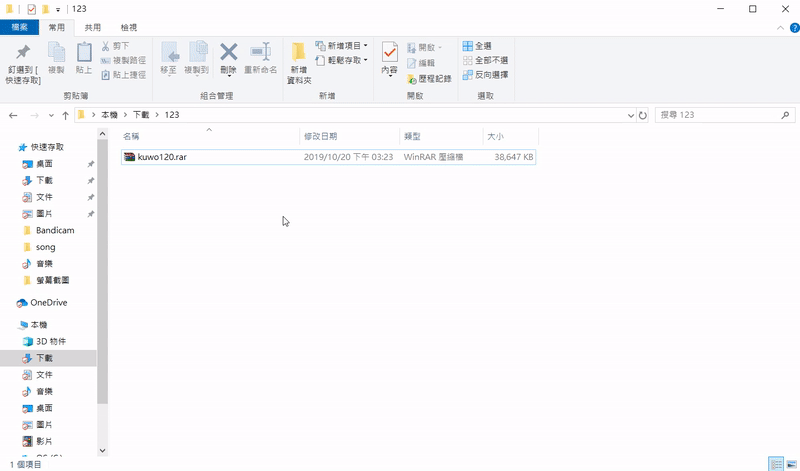Open OneDrive in the sidebar
Viewport: 800px width, 471px height.
point(48,303)
